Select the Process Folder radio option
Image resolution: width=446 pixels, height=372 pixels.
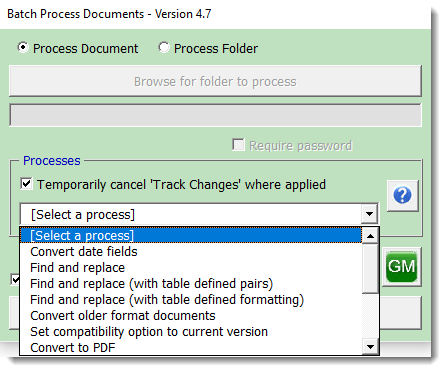tap(164, 48)
